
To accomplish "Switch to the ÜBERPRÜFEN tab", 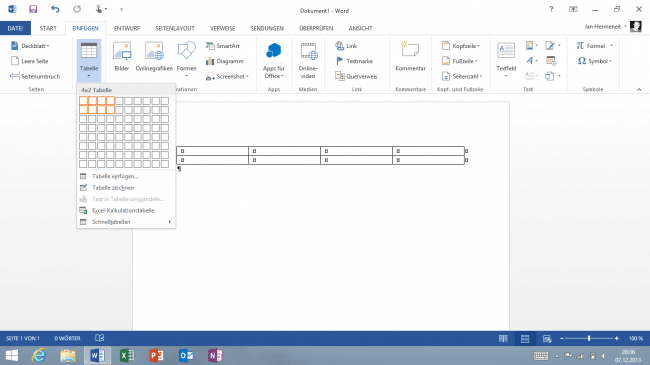I will tap(316, 28).
